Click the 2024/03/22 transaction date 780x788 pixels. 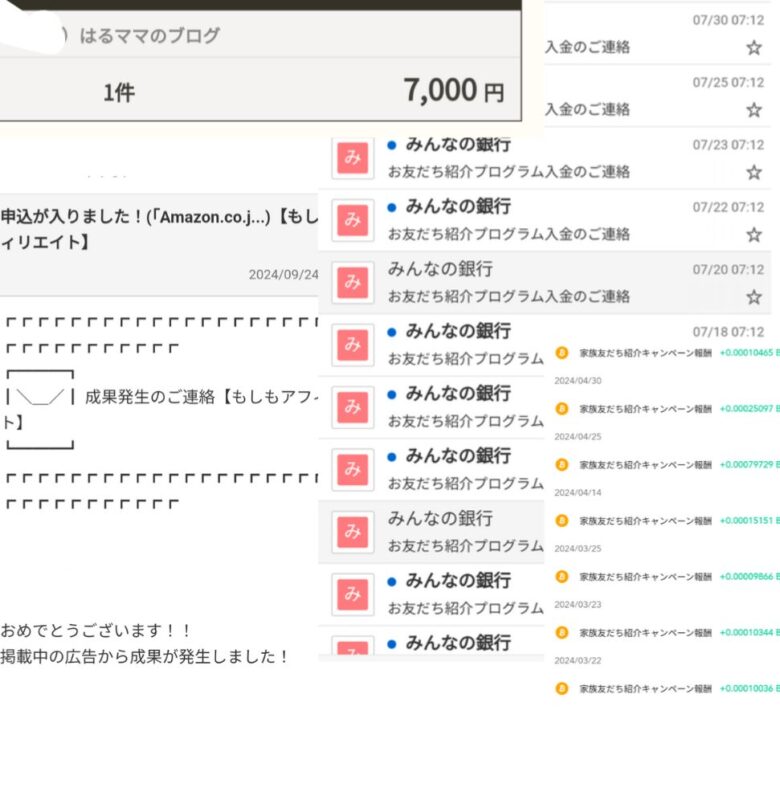coord(578,660)
